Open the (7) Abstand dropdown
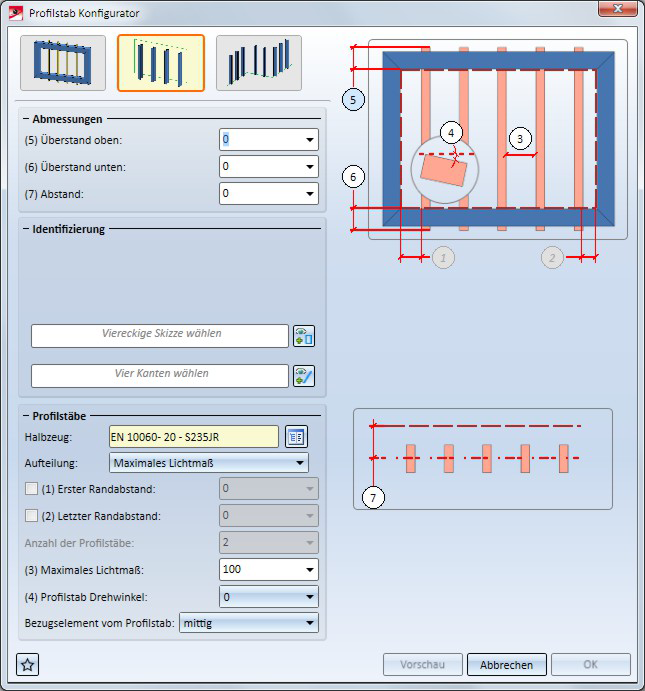 [310, 193]
